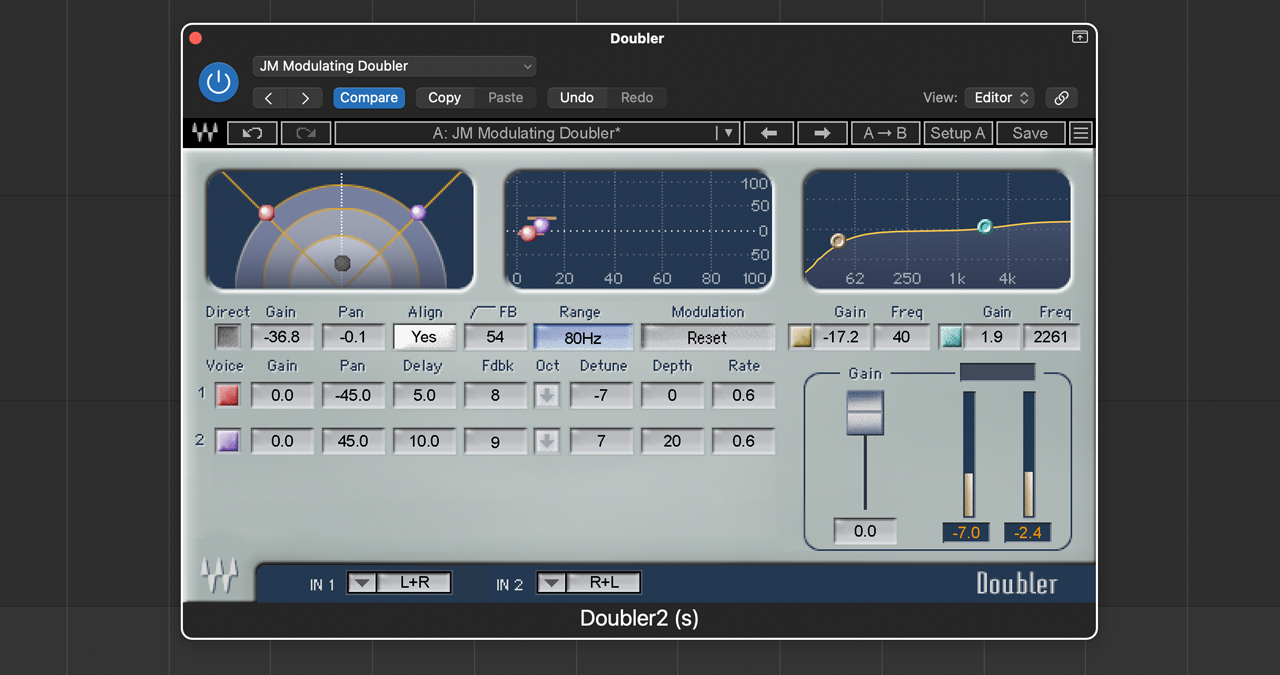Click Voice 1 Delay 5.0 field
Screen dimensions: 1280x675
pyautogui.click(x=424, y=395)
